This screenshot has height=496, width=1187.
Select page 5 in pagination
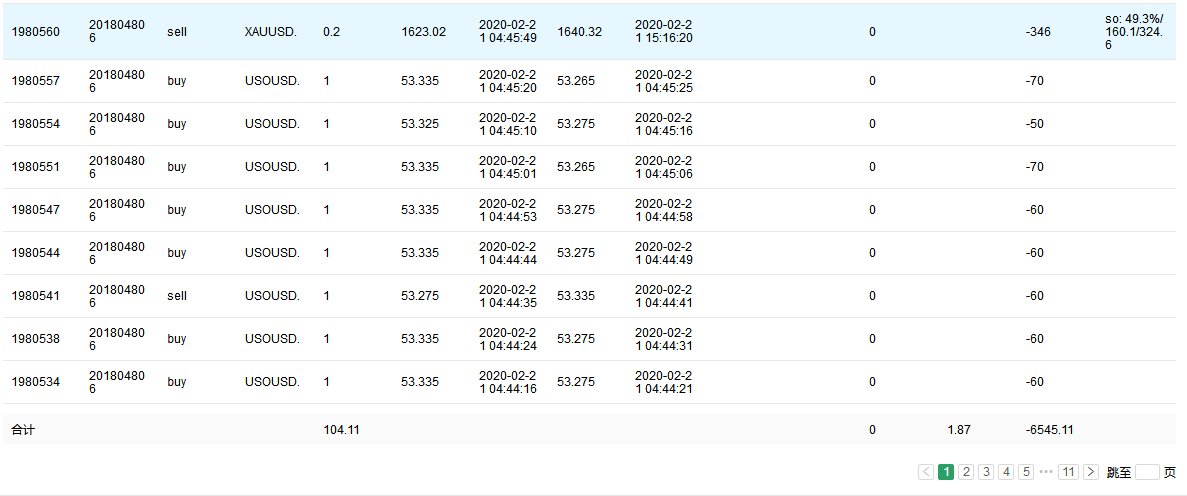[x=1026, y=472]
